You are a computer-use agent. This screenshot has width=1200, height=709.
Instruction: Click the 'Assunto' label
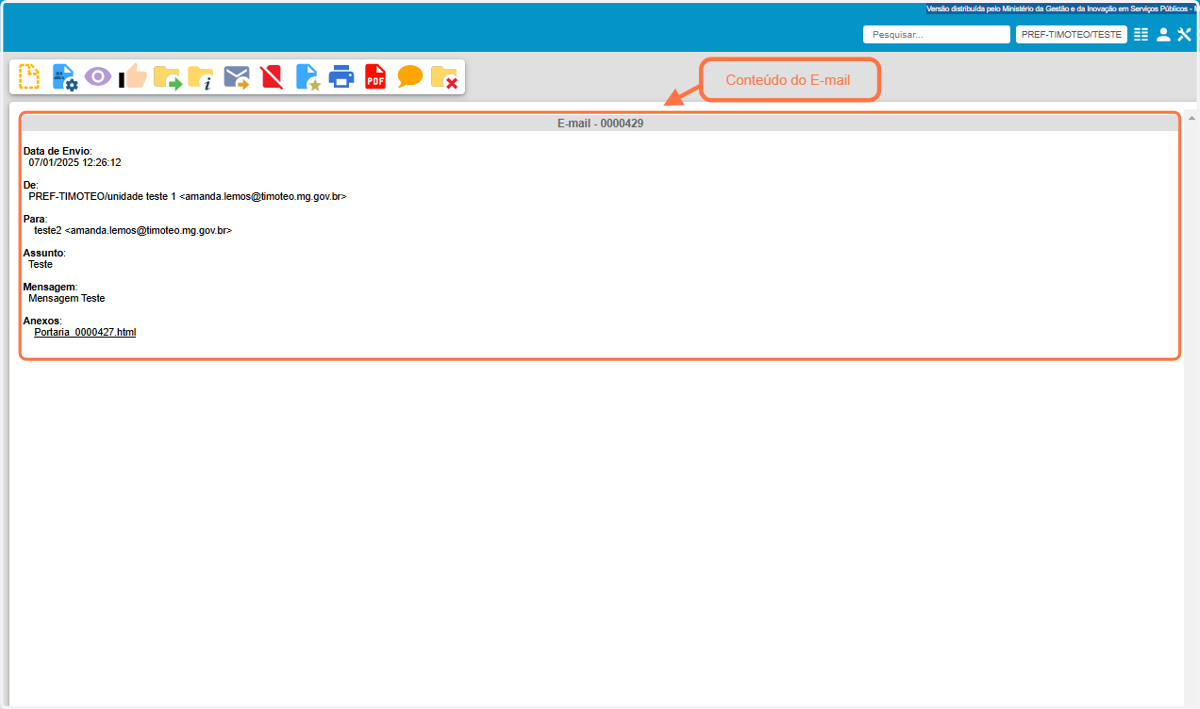point(44,253)
